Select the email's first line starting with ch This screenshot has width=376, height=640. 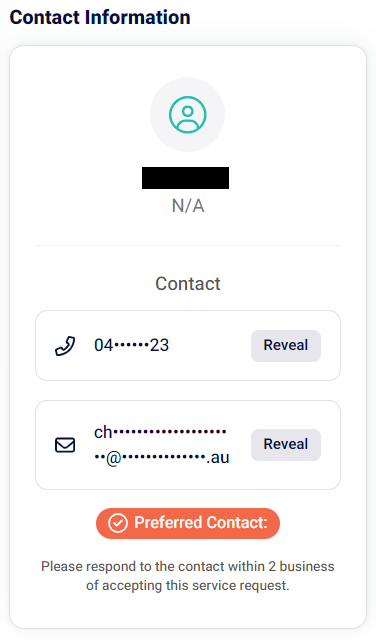pyautogui.click(x=160, y=432)
